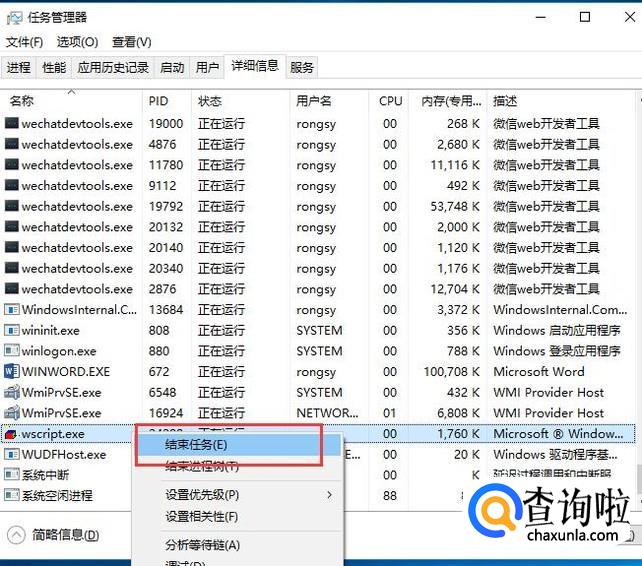Click the CPU value 88 cell

(390, 496)
